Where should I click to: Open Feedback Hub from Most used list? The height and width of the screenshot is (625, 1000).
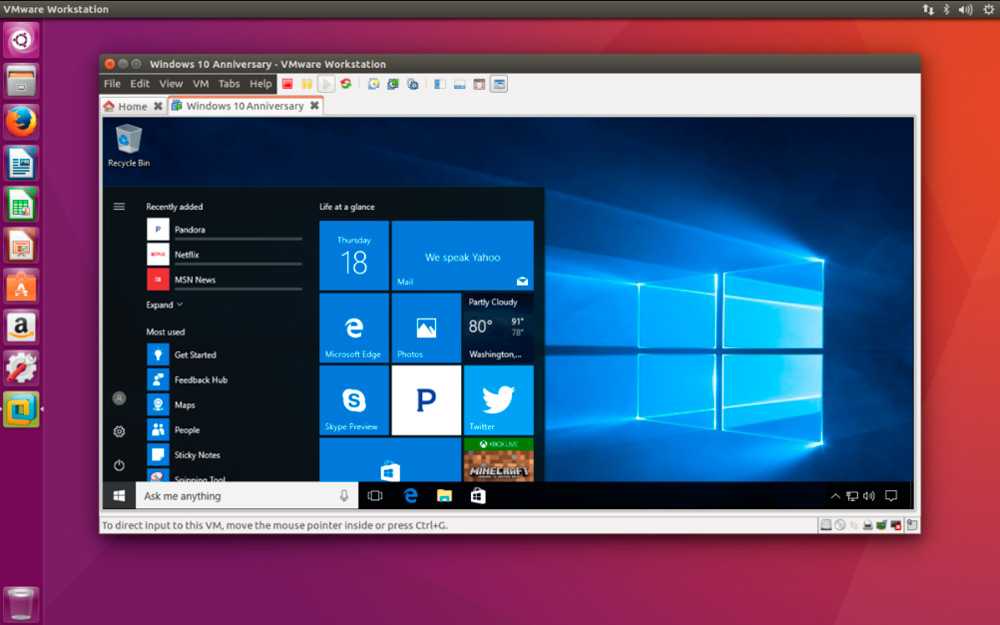[200, 380]
